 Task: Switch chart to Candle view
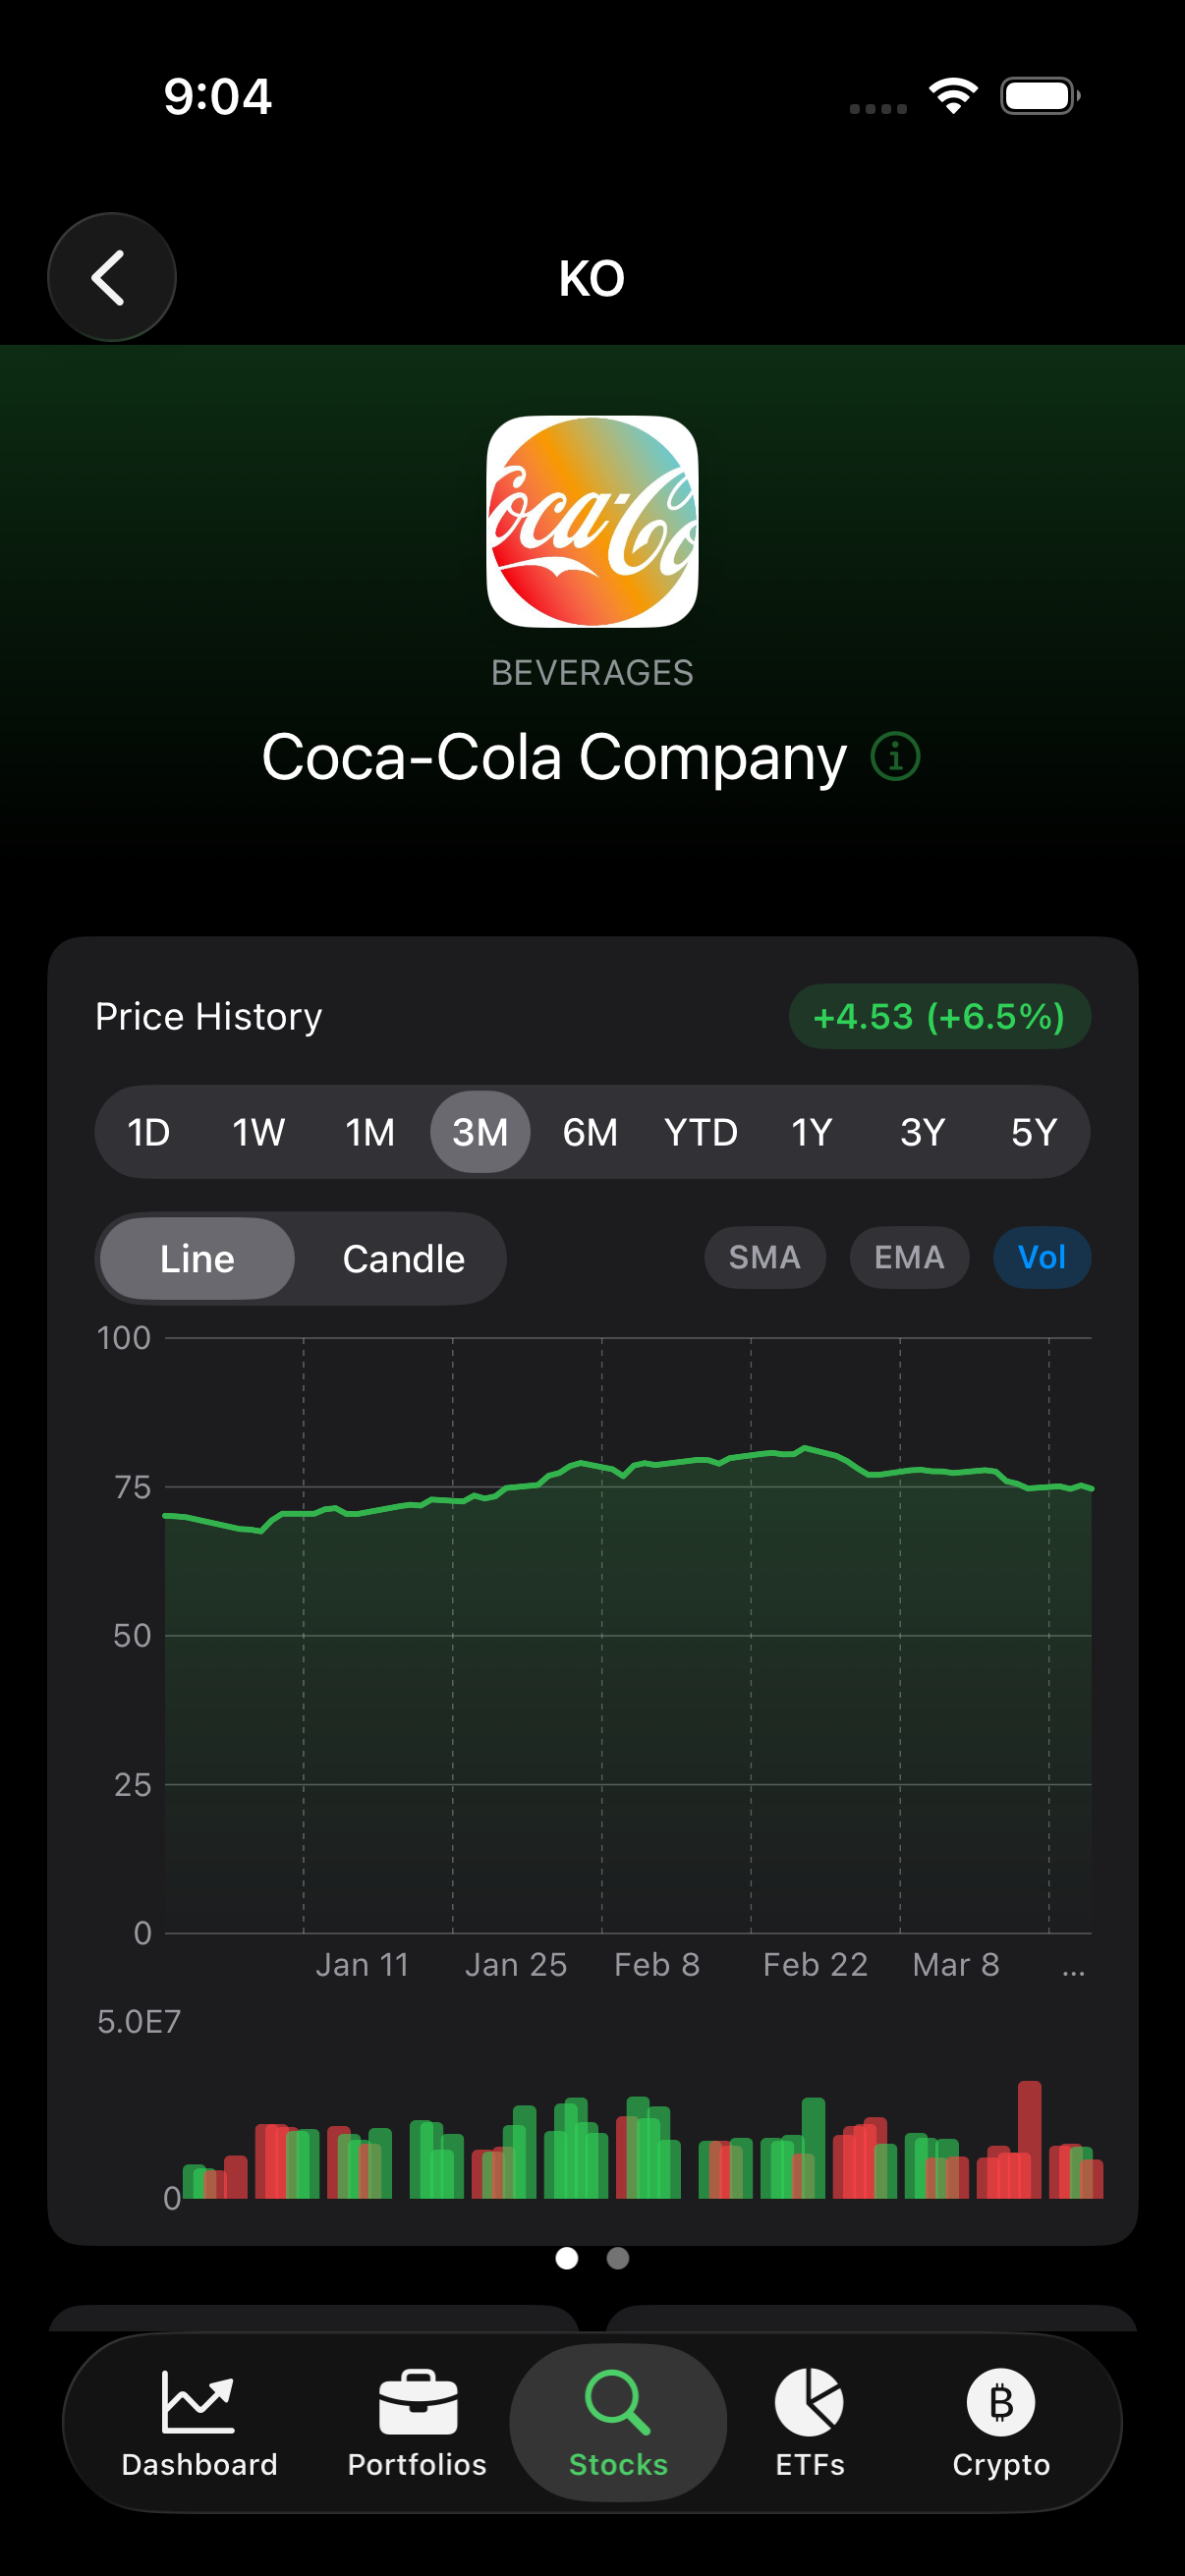[403, 1258]
